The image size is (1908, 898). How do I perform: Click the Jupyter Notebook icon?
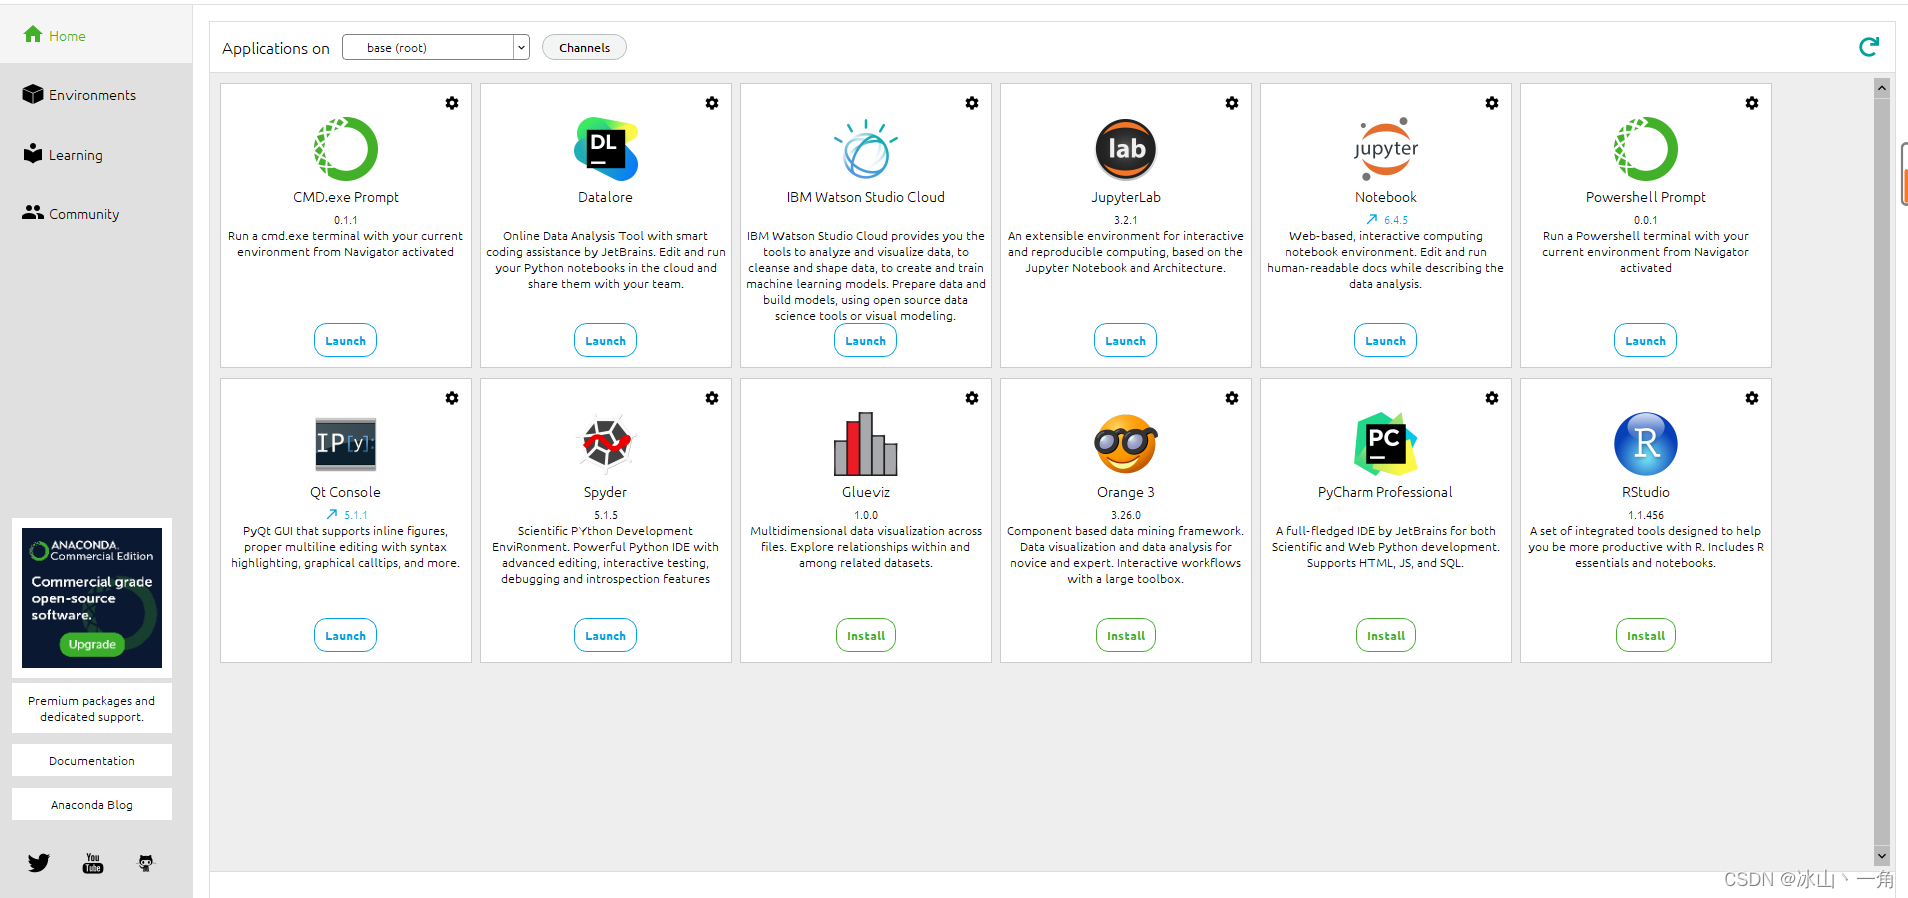click(1386, 149)
